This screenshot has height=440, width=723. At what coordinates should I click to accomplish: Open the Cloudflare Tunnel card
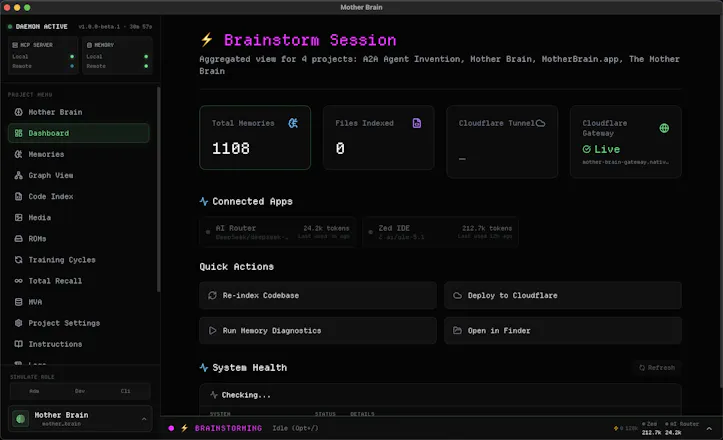[502, 142]
